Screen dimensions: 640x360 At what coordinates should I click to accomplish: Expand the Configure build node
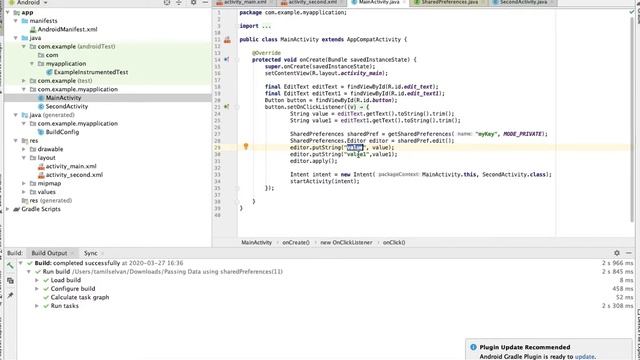37,289
